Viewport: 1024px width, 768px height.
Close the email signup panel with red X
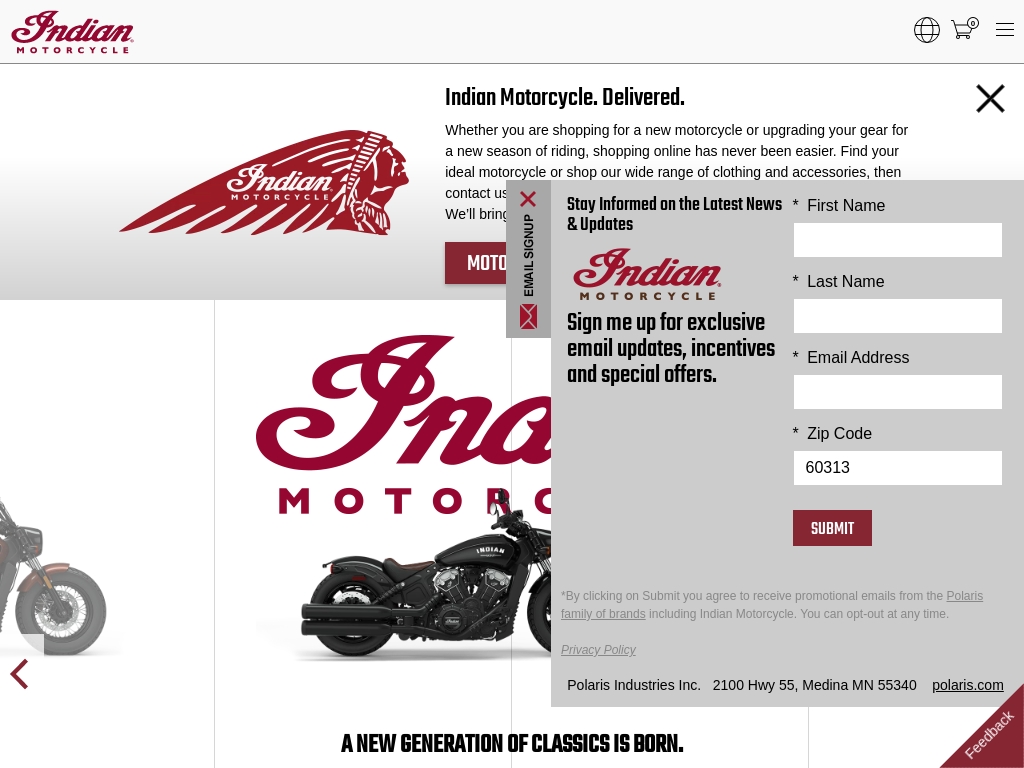[528, 199]
